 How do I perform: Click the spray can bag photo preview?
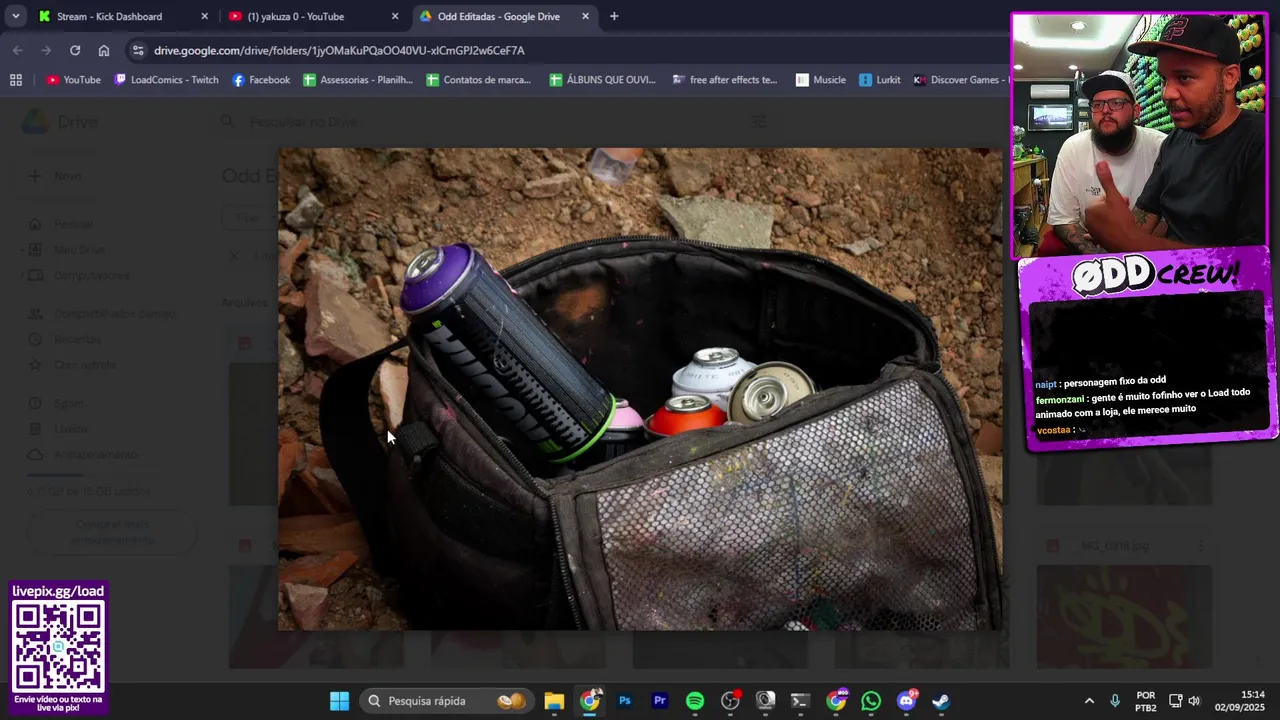pos(640,390)
